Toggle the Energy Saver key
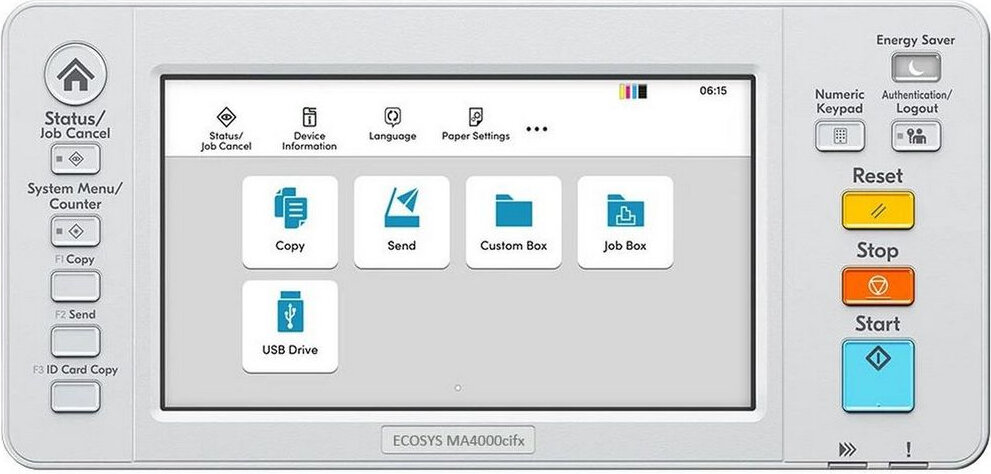991x474 pixels. 916,68
